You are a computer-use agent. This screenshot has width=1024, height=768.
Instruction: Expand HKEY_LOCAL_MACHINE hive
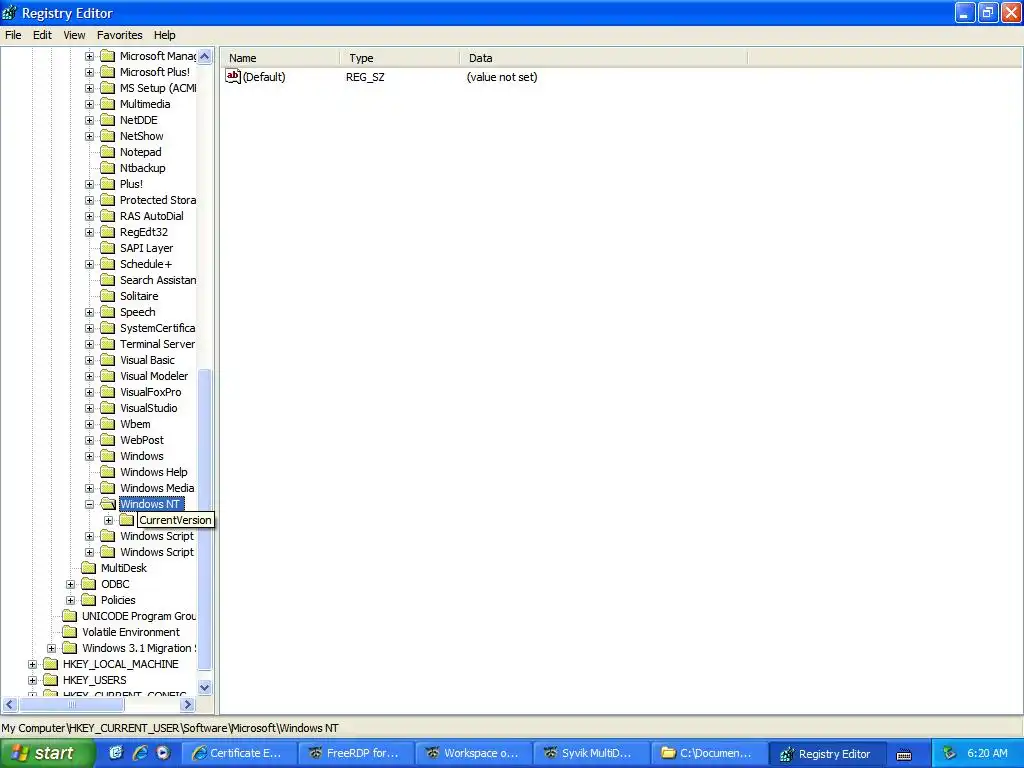point(33,664)
